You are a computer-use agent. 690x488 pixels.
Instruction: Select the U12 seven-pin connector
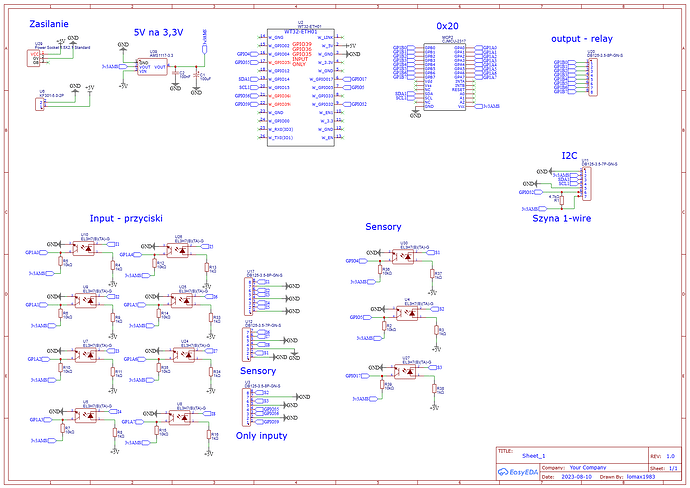click(246, 345)
